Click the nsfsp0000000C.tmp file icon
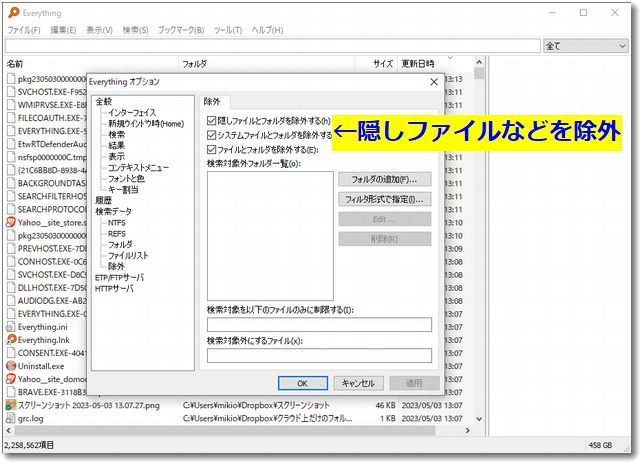 pyautogui.click(x=11, y=157)
